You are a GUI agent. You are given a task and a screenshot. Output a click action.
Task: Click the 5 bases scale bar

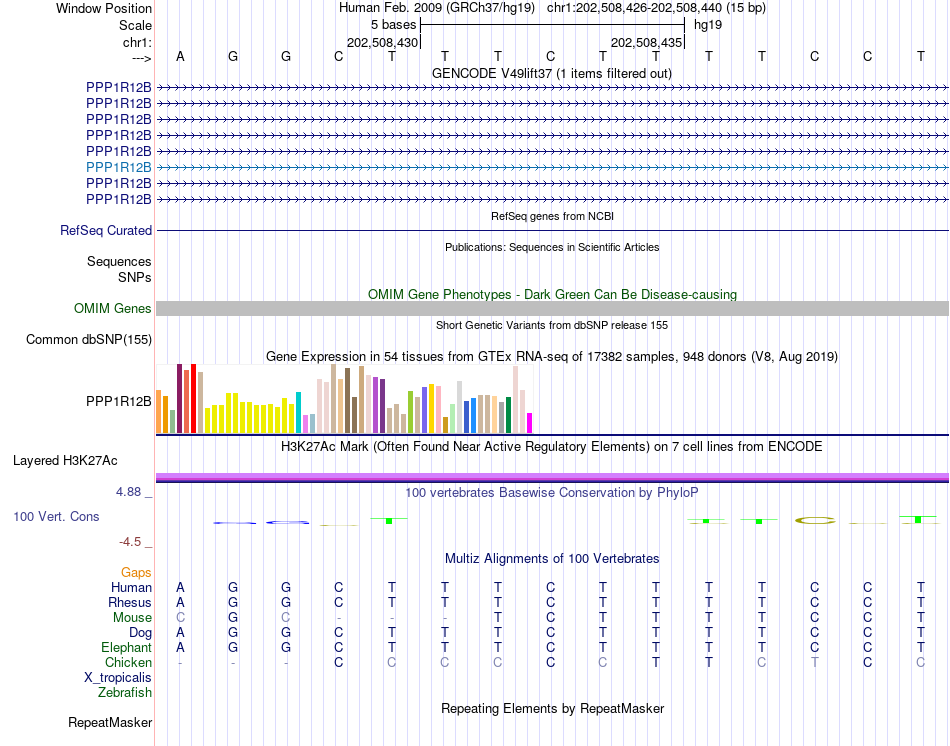(552, 25)
